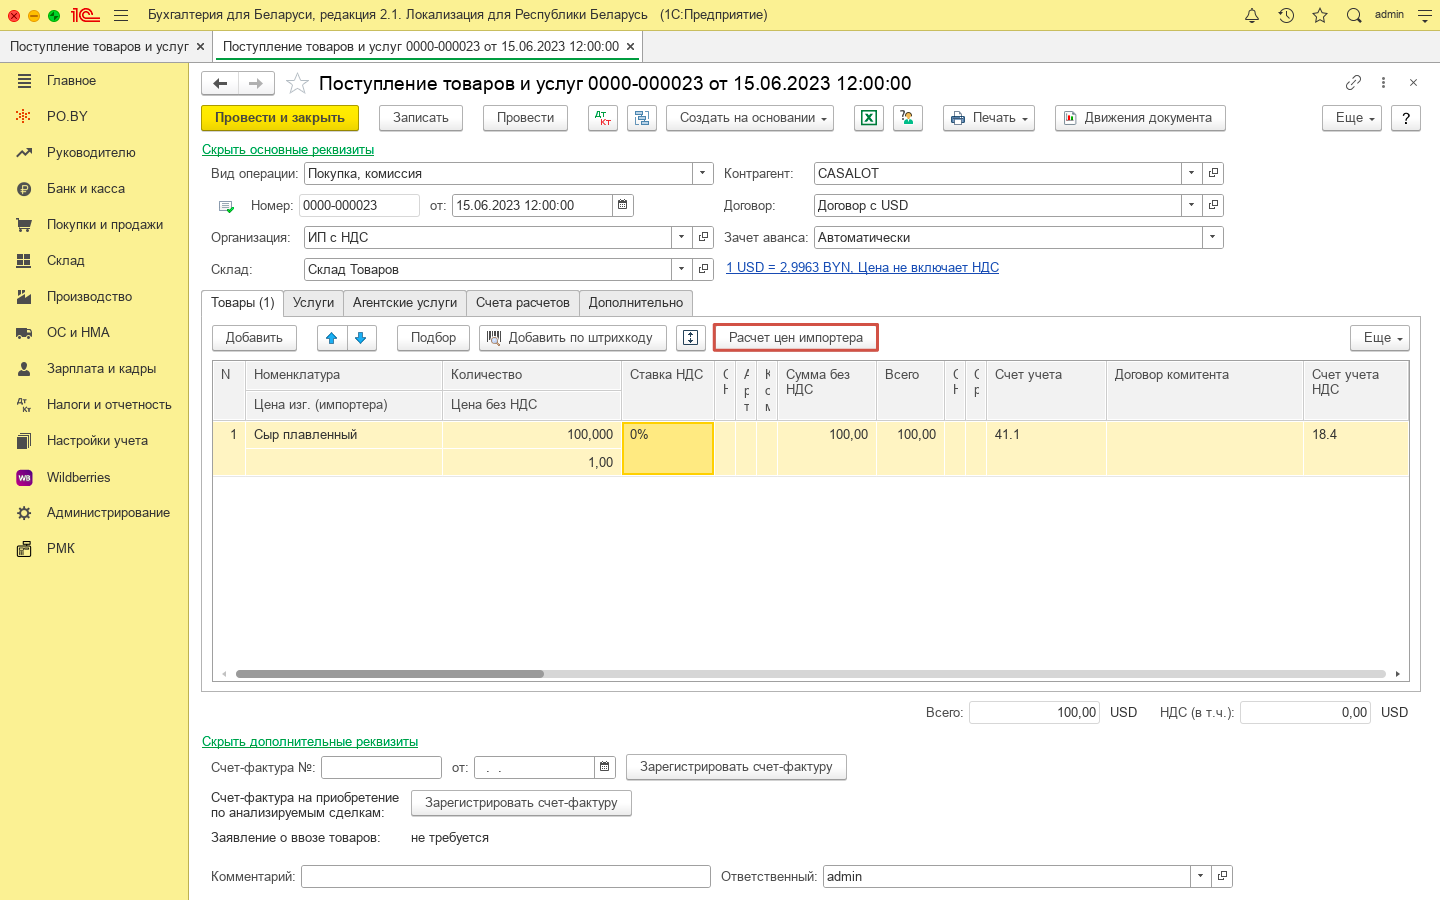Image resolution: width=1440 pixels, height=900 pixels.
Task: Open history clock icon in title bar
Action: point(1286,15)
